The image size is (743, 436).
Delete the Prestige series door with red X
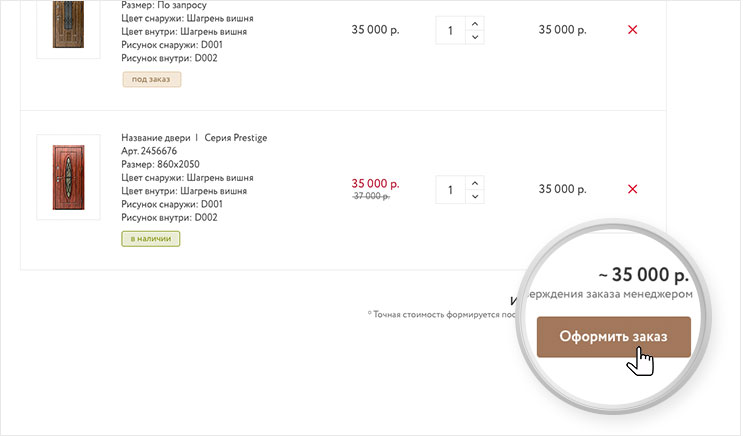(x=632, y=189)
